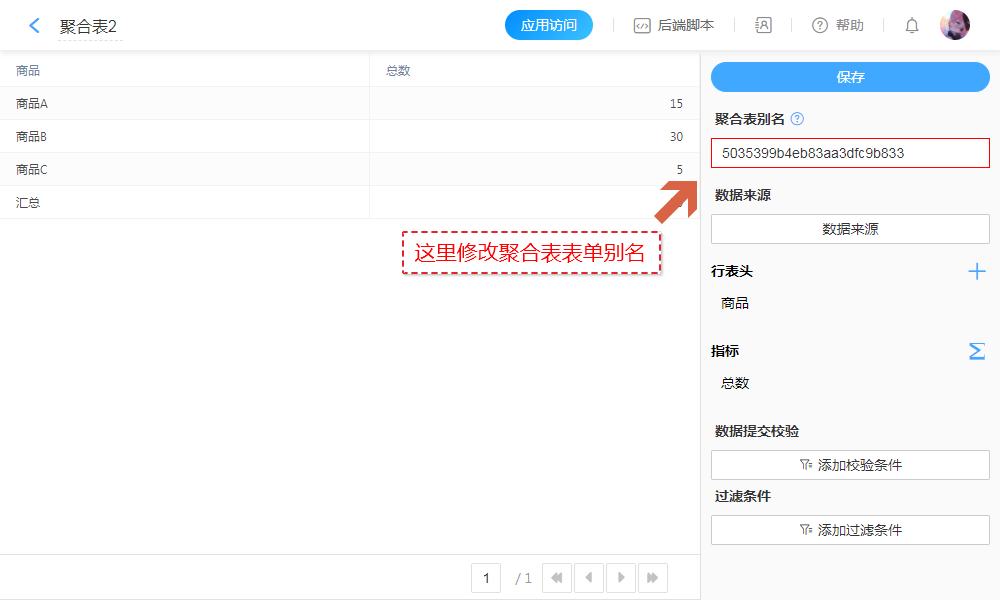Open the 数据来源 data source button

click(x=850, y=229)
